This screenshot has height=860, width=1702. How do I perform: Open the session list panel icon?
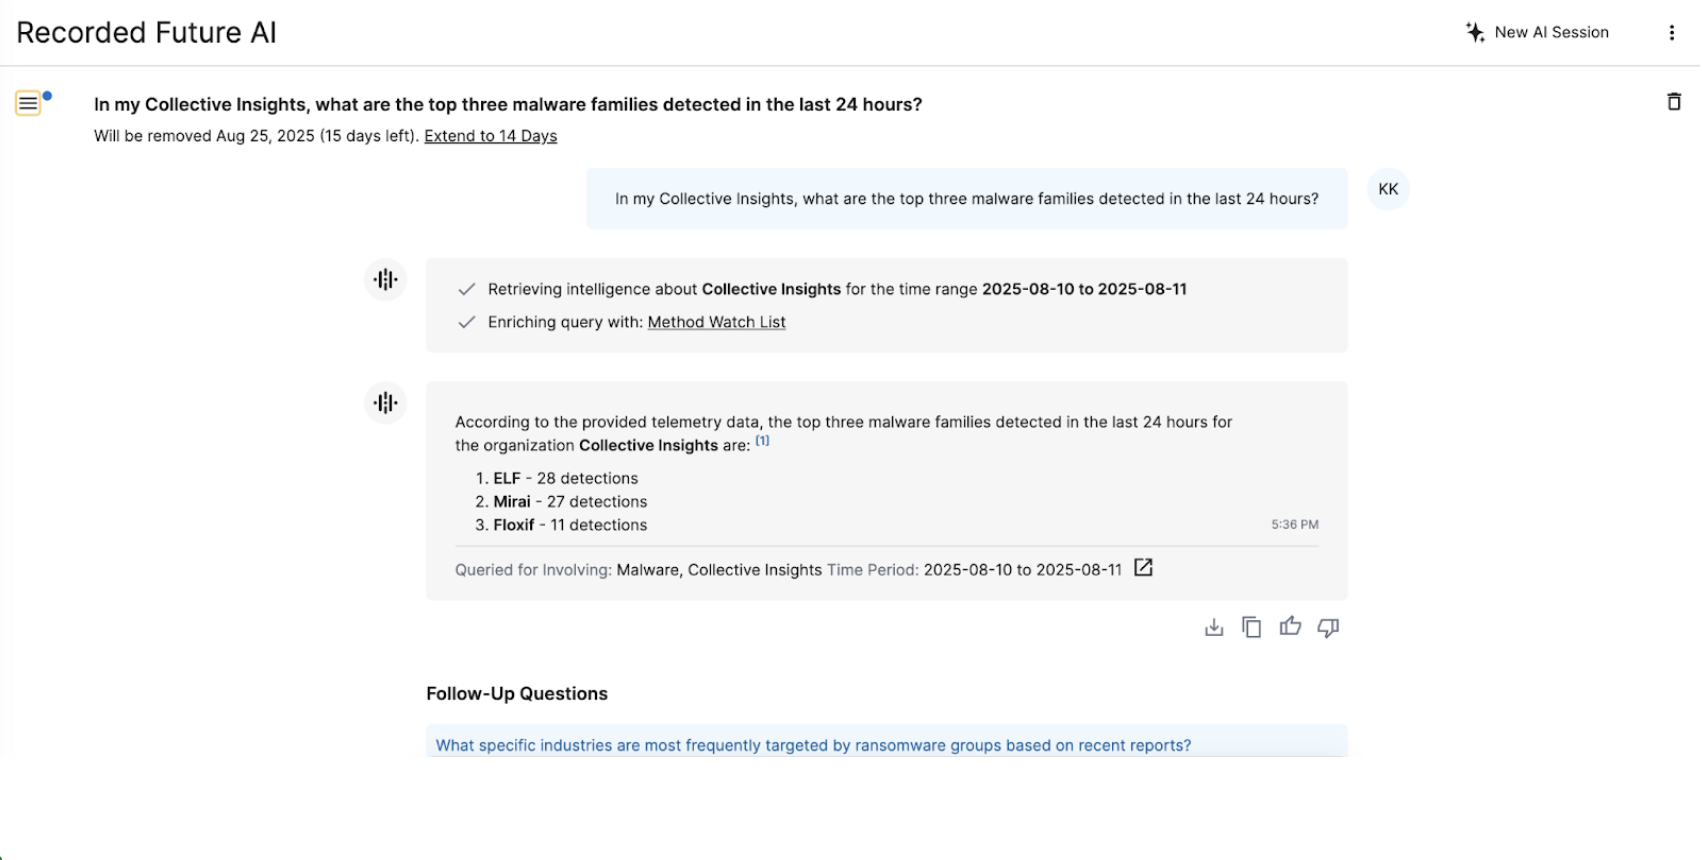29,103
